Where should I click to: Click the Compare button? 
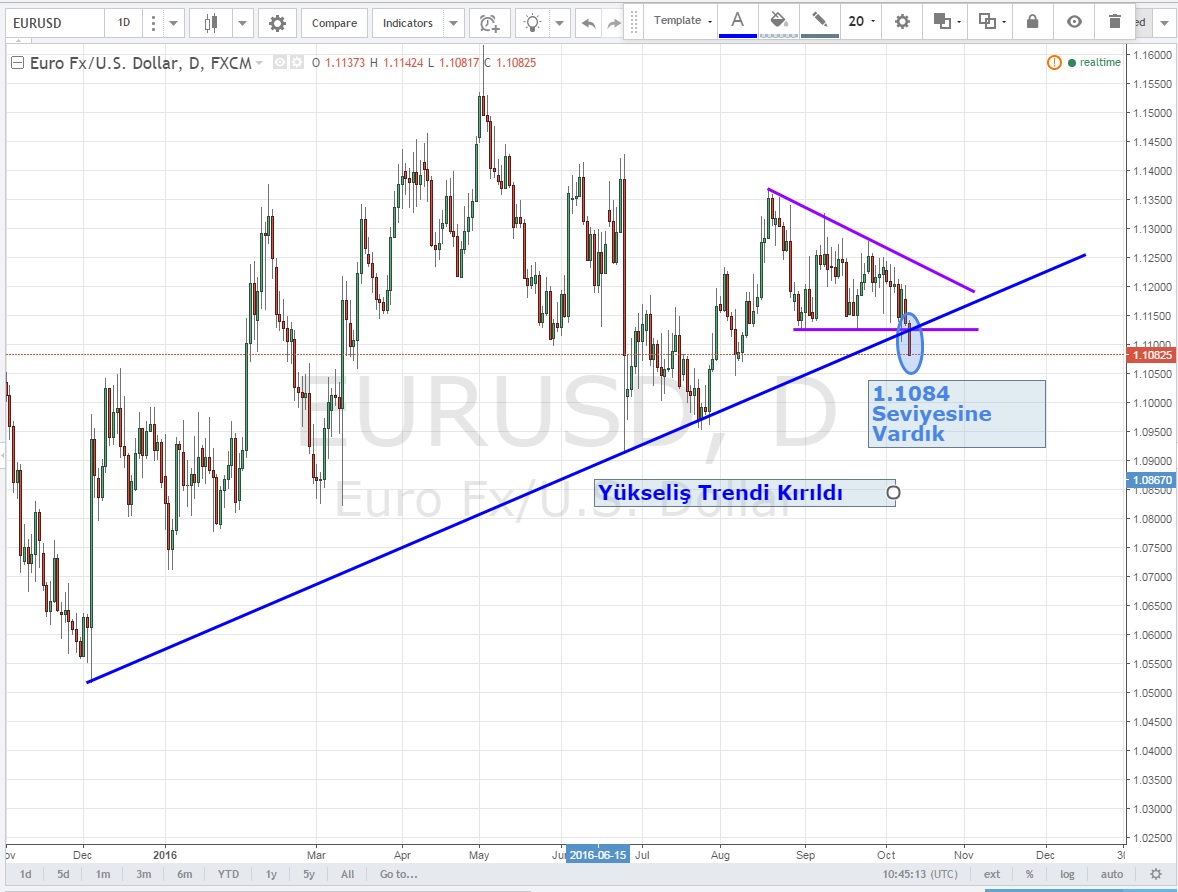pos(334,23)
